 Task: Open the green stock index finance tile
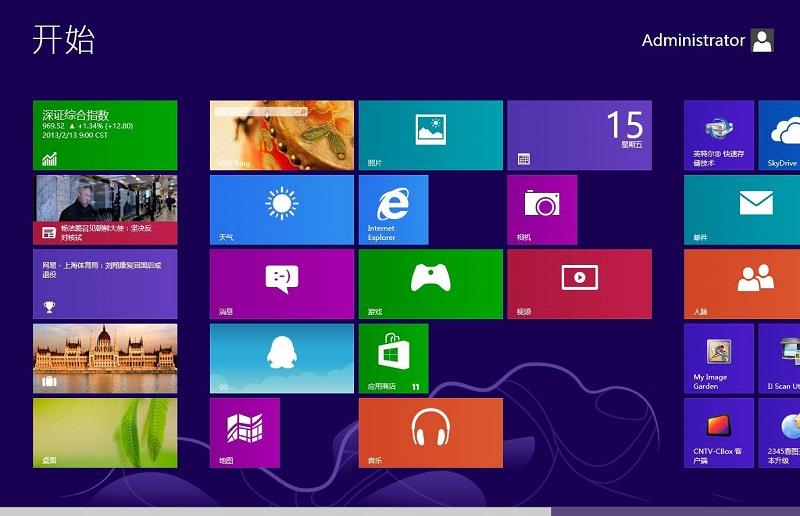[x=105, y=135]
